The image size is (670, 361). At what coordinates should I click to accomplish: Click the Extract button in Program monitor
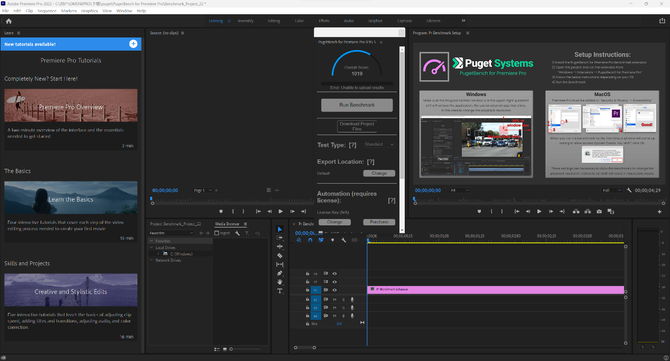[x=588, y=211]
